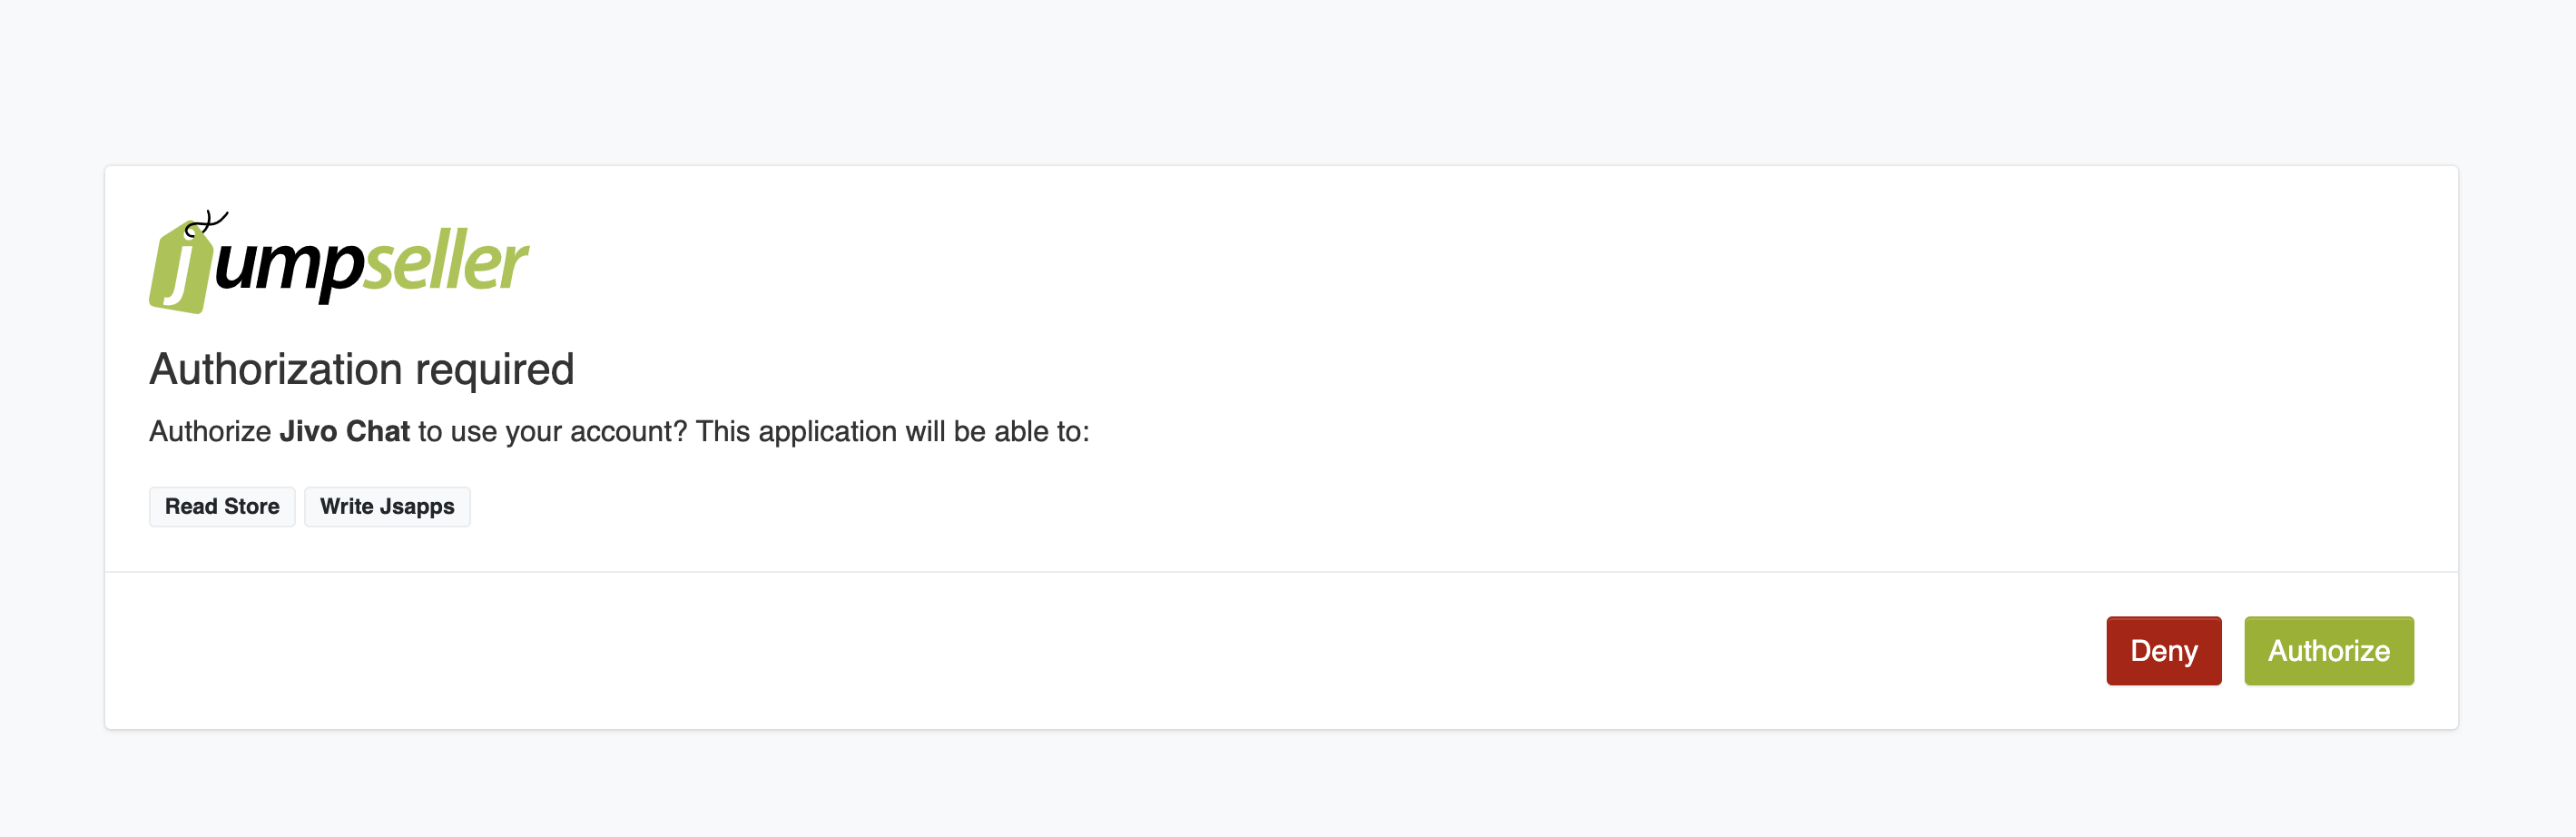Click the word 'Authorize' starting the sentence
The height and width of the screenshot is (837, 2576).
pos(210,431)
